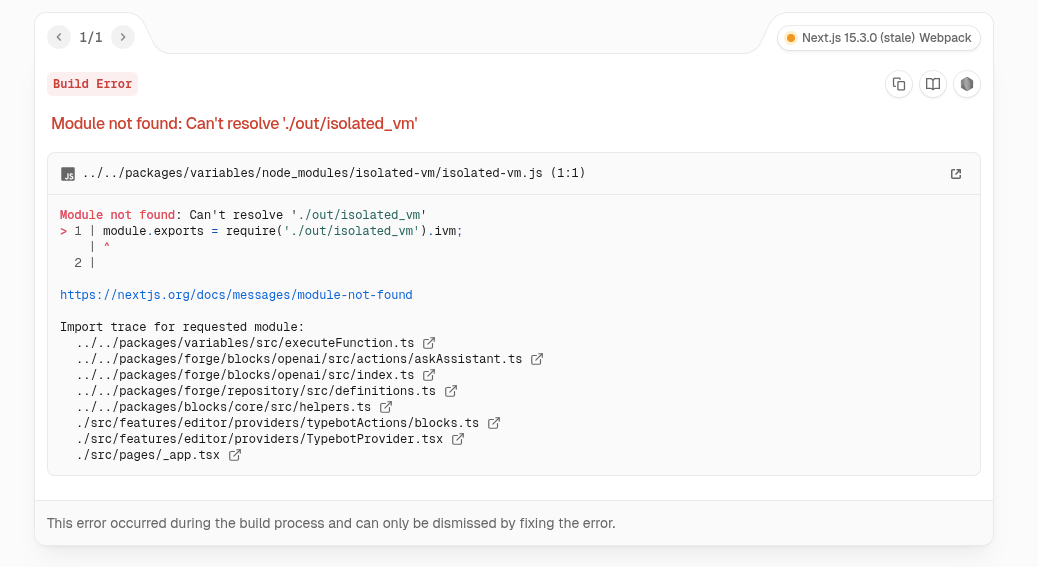Open the docs book icon

(932, 84)
